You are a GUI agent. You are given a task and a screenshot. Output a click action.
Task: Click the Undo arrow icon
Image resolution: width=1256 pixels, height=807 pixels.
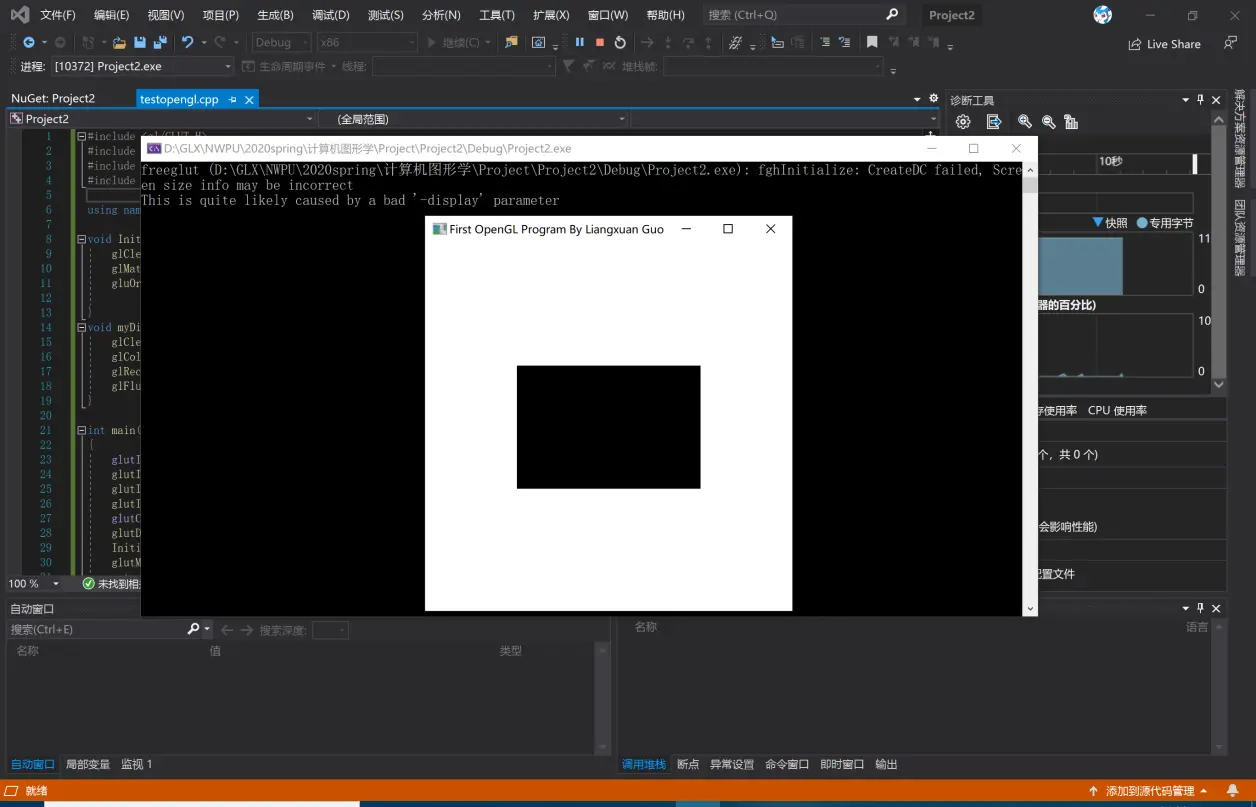(x=187, y=42)
